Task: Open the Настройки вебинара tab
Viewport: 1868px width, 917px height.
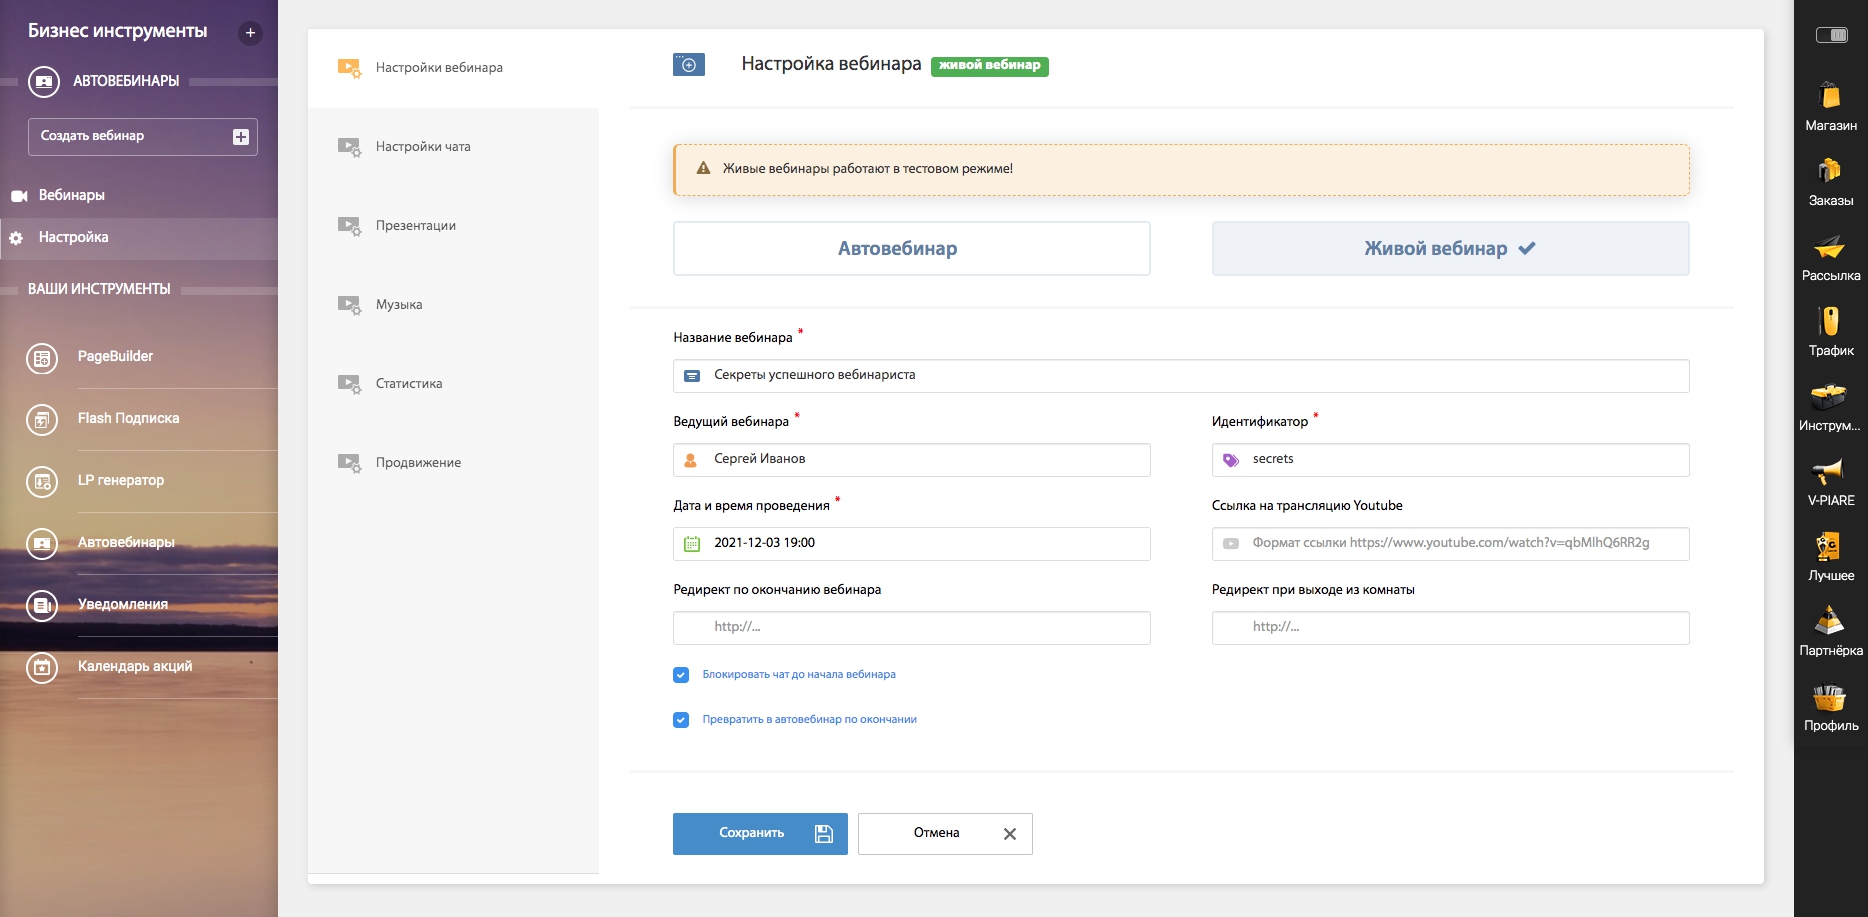Action: (x=454, y=68)
